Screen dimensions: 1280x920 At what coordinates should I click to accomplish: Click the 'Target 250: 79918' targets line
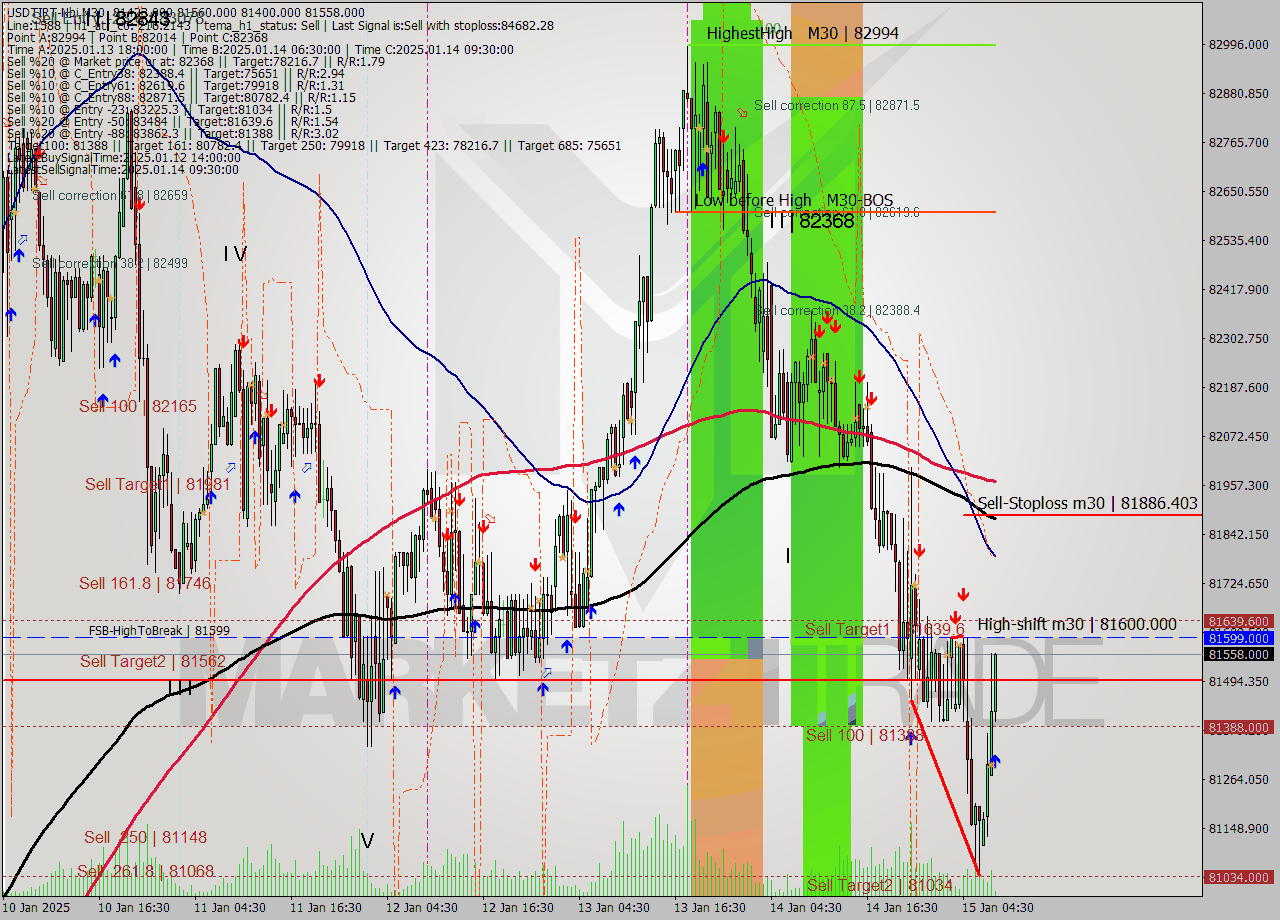(313, 146)
